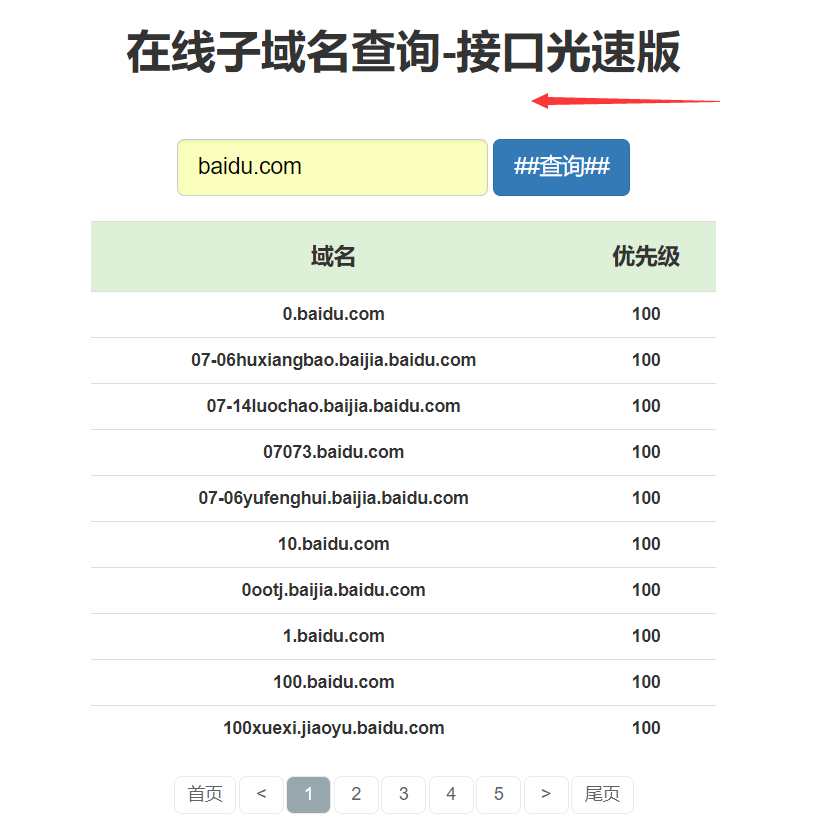The image size is (840, 828).
Task: Select 100xuexi.jiaoyu.baidu.com entry
Action: [x=333, y=728]
